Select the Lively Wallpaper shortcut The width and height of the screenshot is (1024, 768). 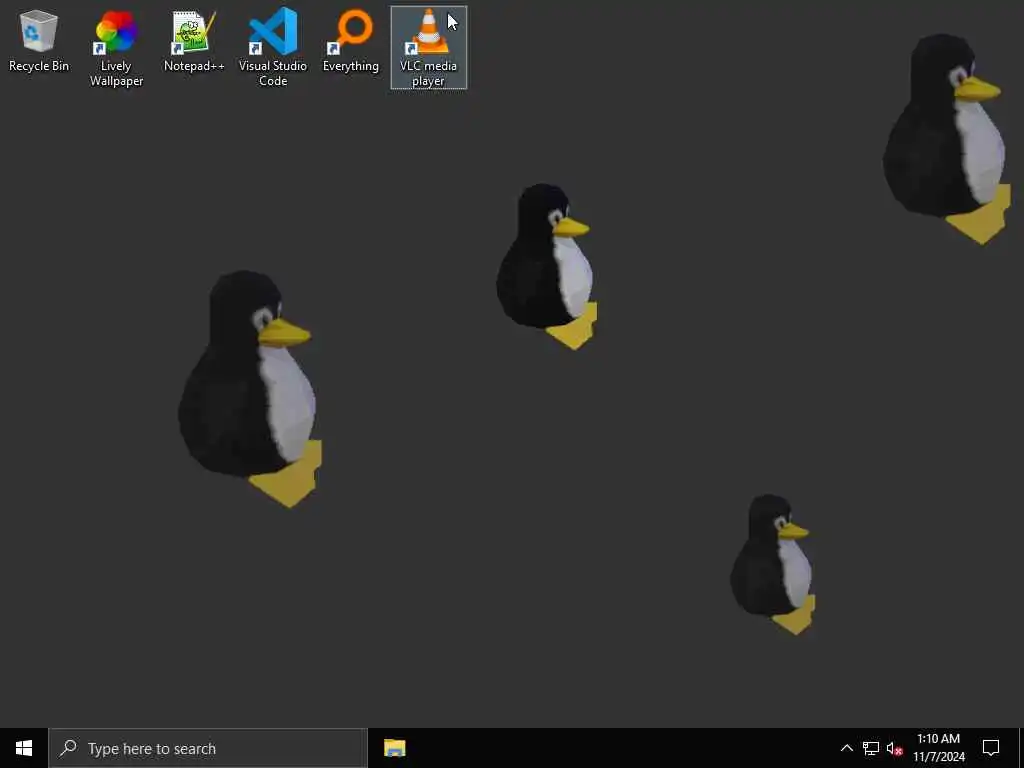coord(116,48)
